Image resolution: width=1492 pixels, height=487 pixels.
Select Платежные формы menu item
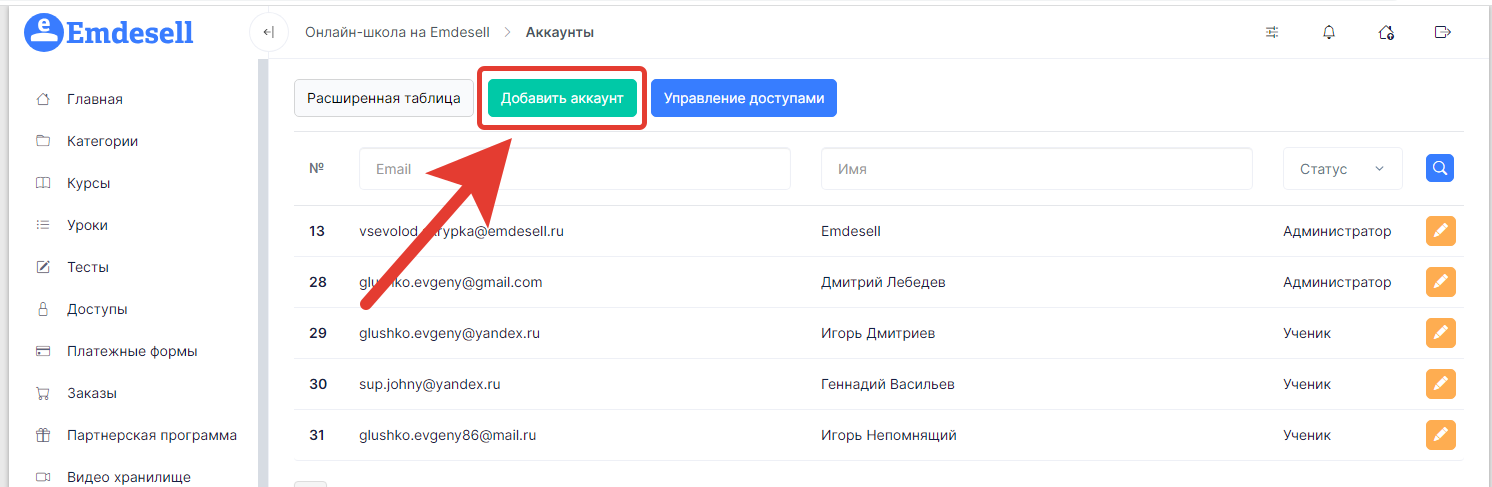click(132, 351)
